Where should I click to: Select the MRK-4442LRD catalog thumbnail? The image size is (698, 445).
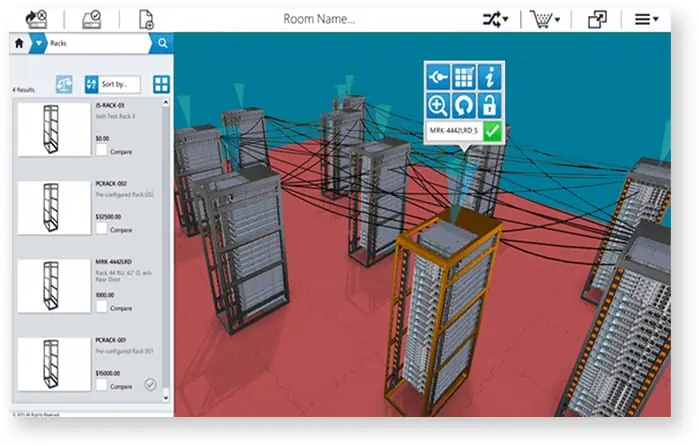pyautogui.click(x=54, y=286)
